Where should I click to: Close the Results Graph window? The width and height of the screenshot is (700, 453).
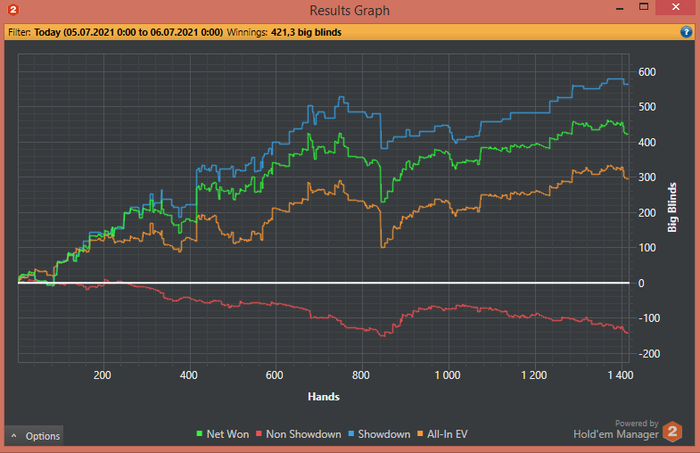point(676,7)
